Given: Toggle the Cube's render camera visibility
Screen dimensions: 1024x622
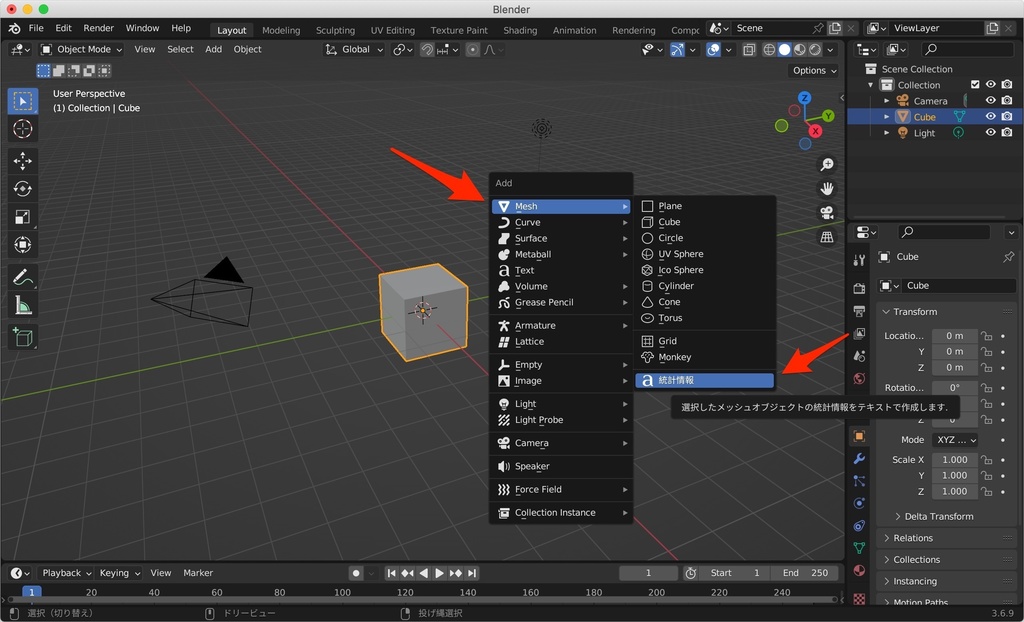Looking at the screenshot, I should click(1007, 116).
